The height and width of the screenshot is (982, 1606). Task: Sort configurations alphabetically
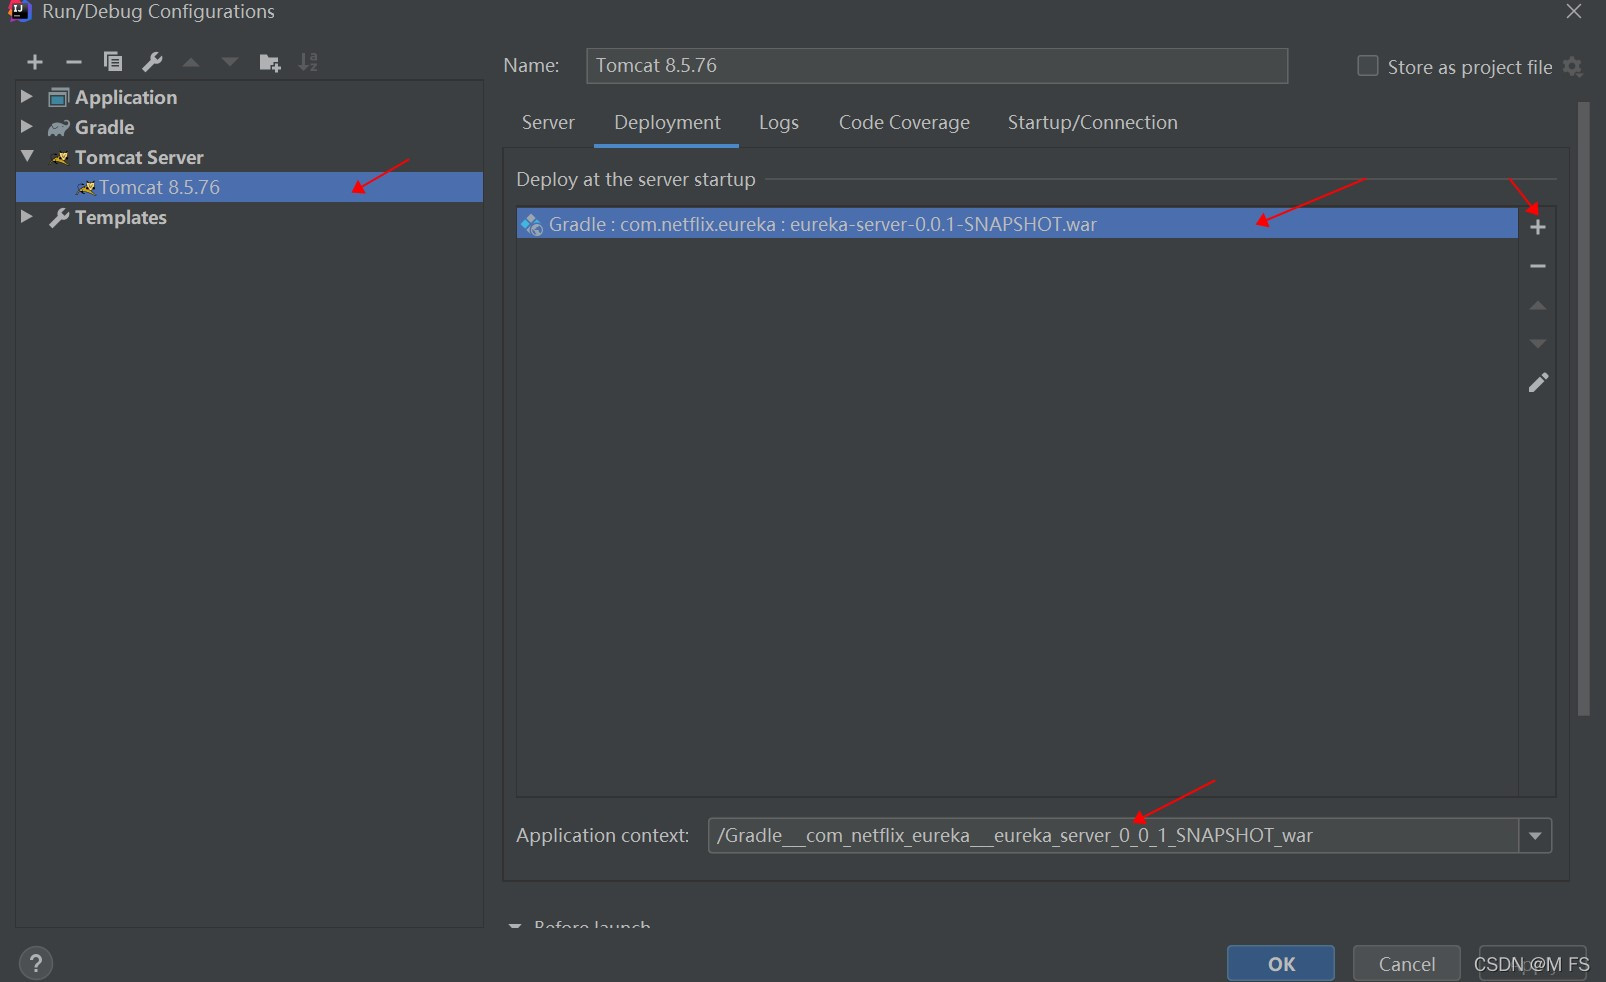309,62
